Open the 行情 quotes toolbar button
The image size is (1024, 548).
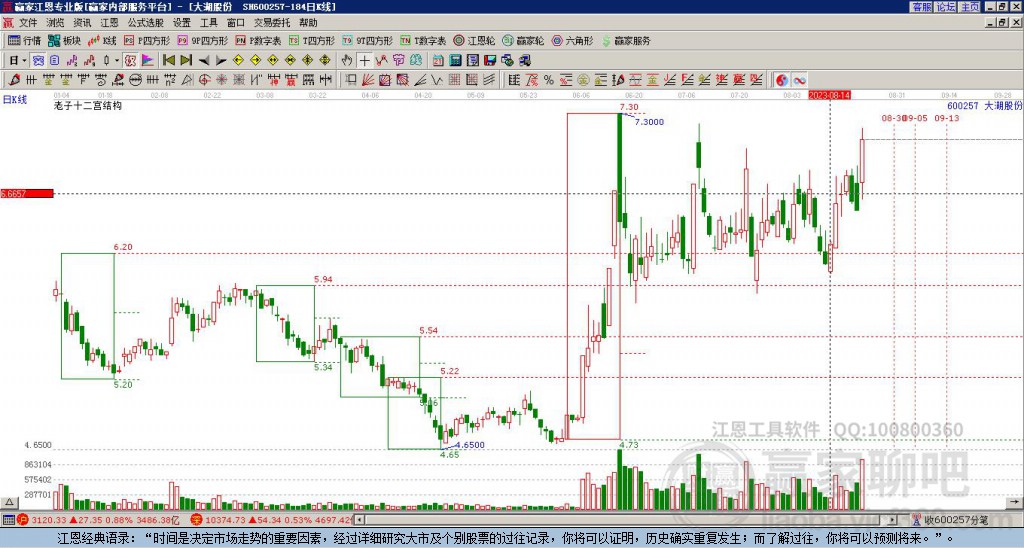click(x=24, y=40)
